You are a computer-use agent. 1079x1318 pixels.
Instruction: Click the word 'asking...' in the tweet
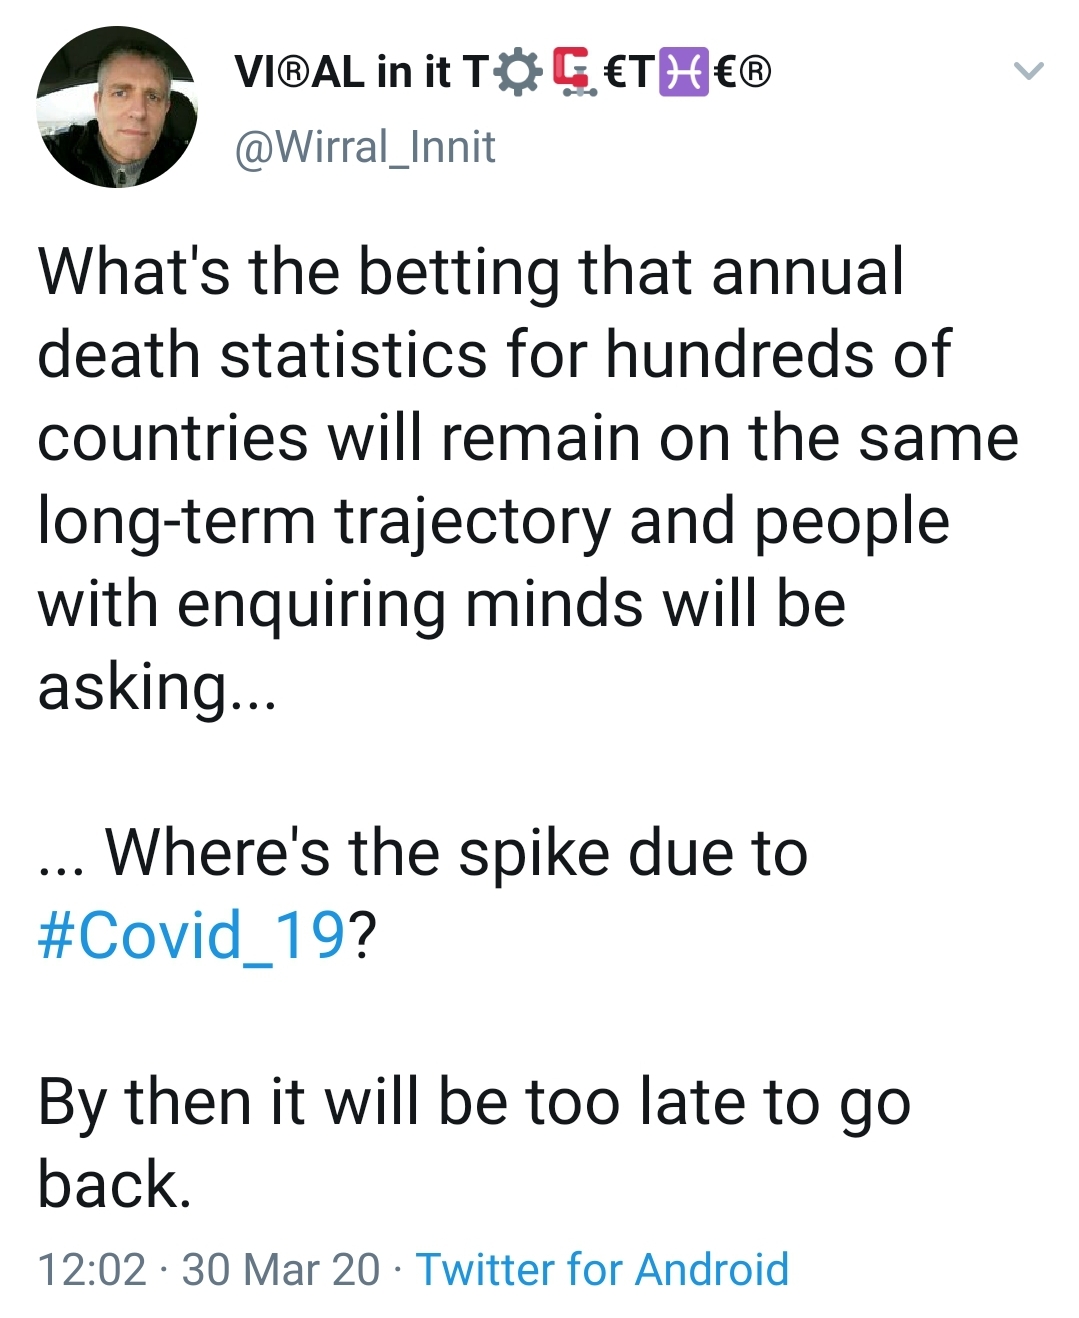pyautogui.click(x=156, y=687)
